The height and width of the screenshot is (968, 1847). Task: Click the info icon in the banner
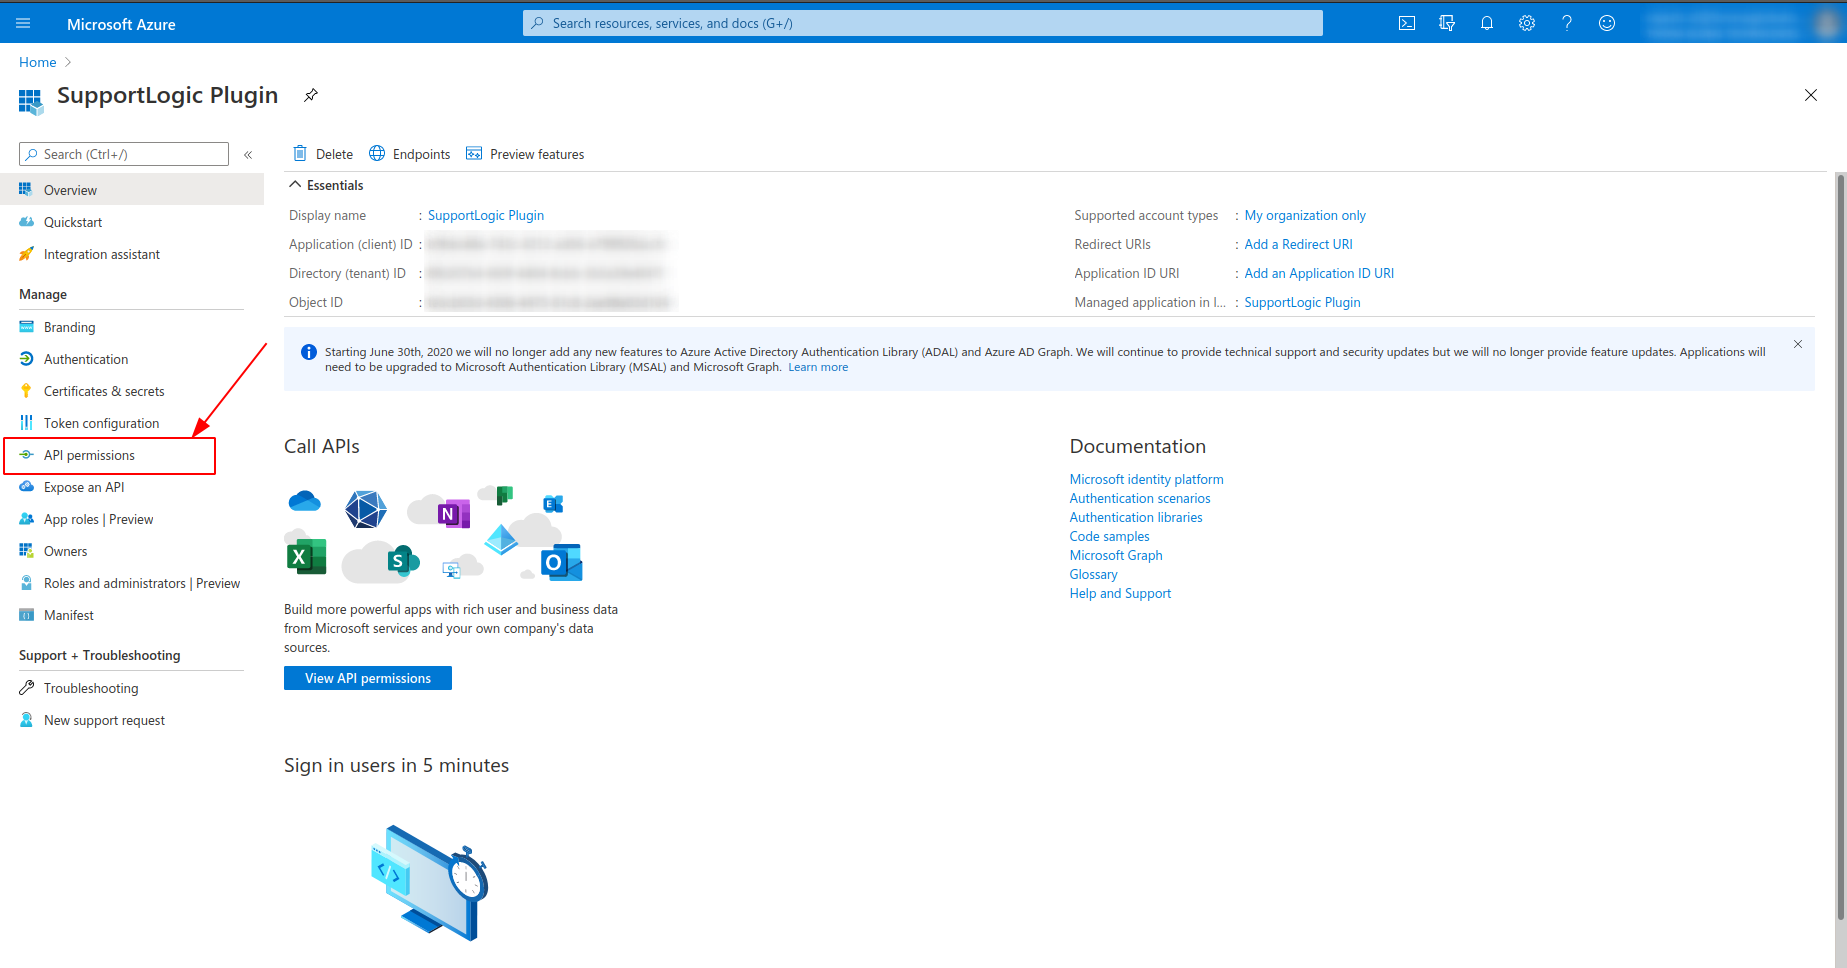309,352
